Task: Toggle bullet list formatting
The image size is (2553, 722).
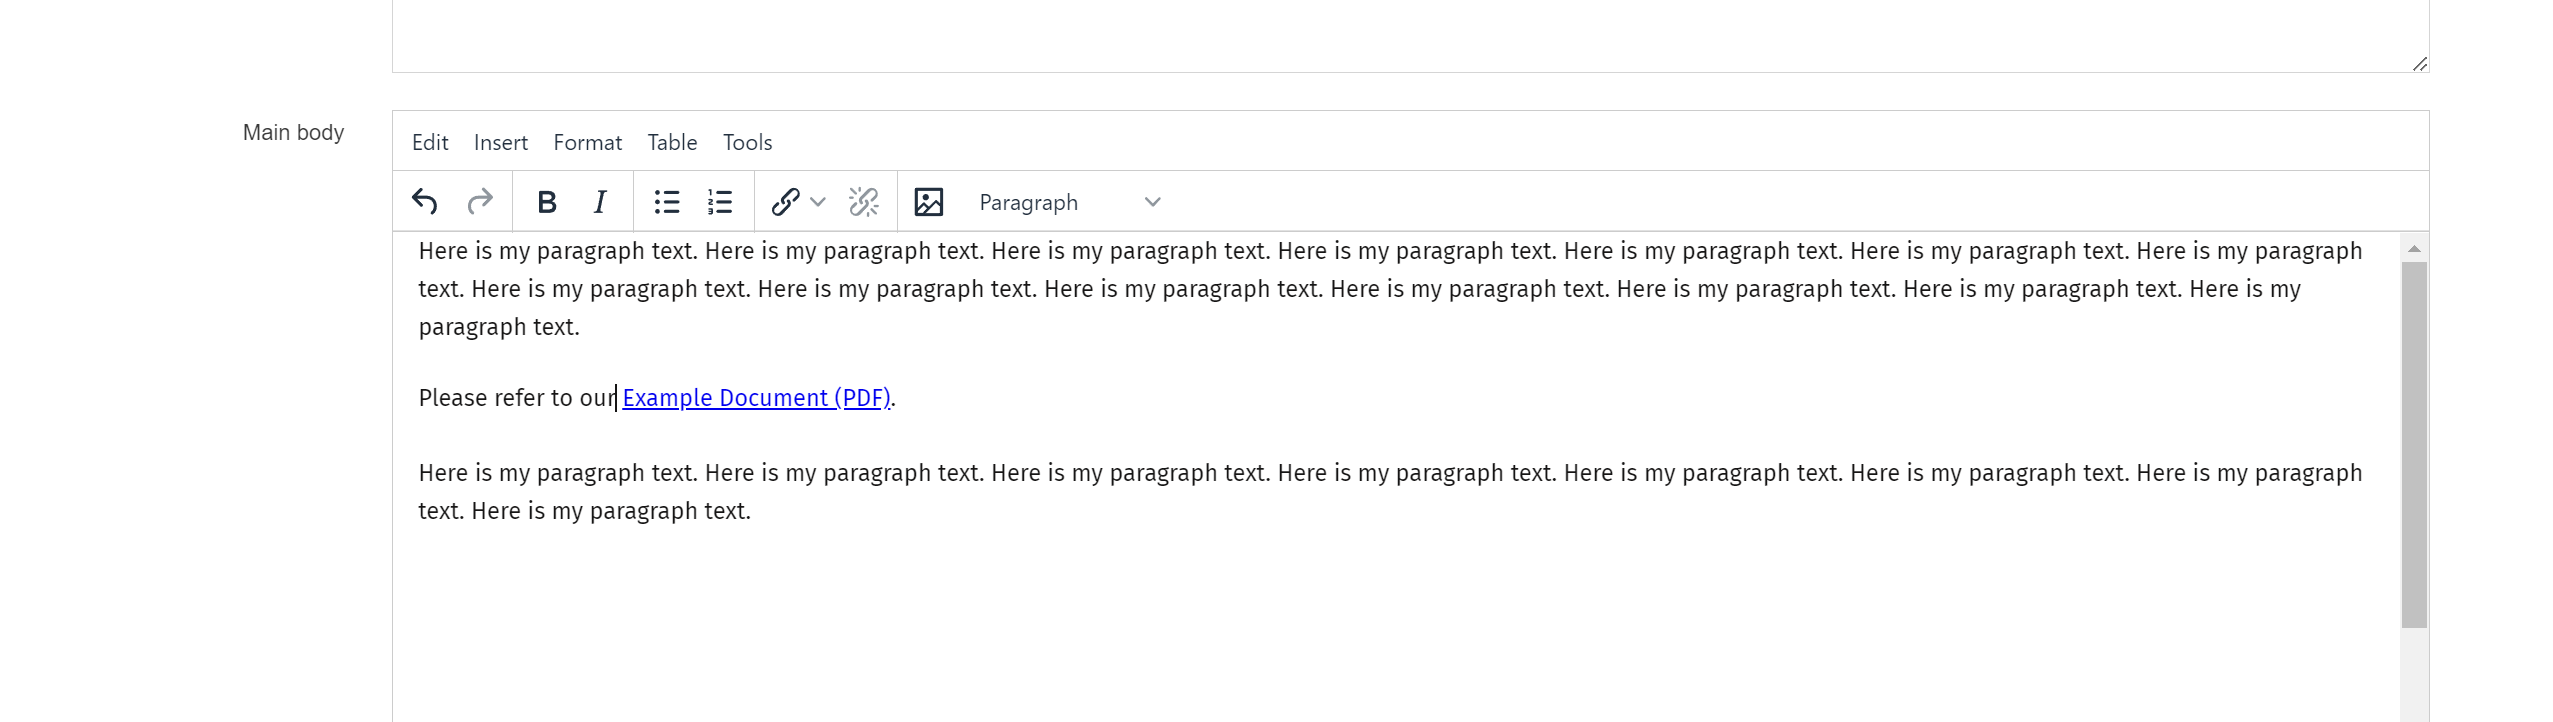Action: tap(667, 202)
